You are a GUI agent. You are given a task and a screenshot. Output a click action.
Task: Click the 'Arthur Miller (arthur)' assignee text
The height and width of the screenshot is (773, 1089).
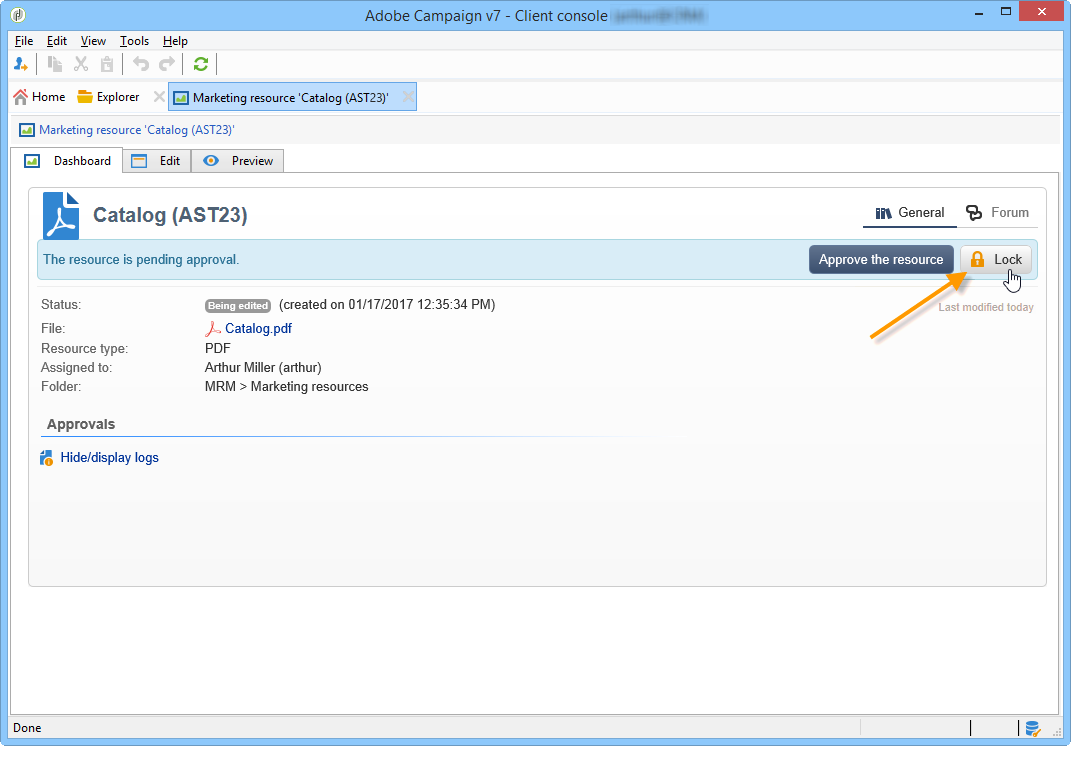tap(263, 367)
